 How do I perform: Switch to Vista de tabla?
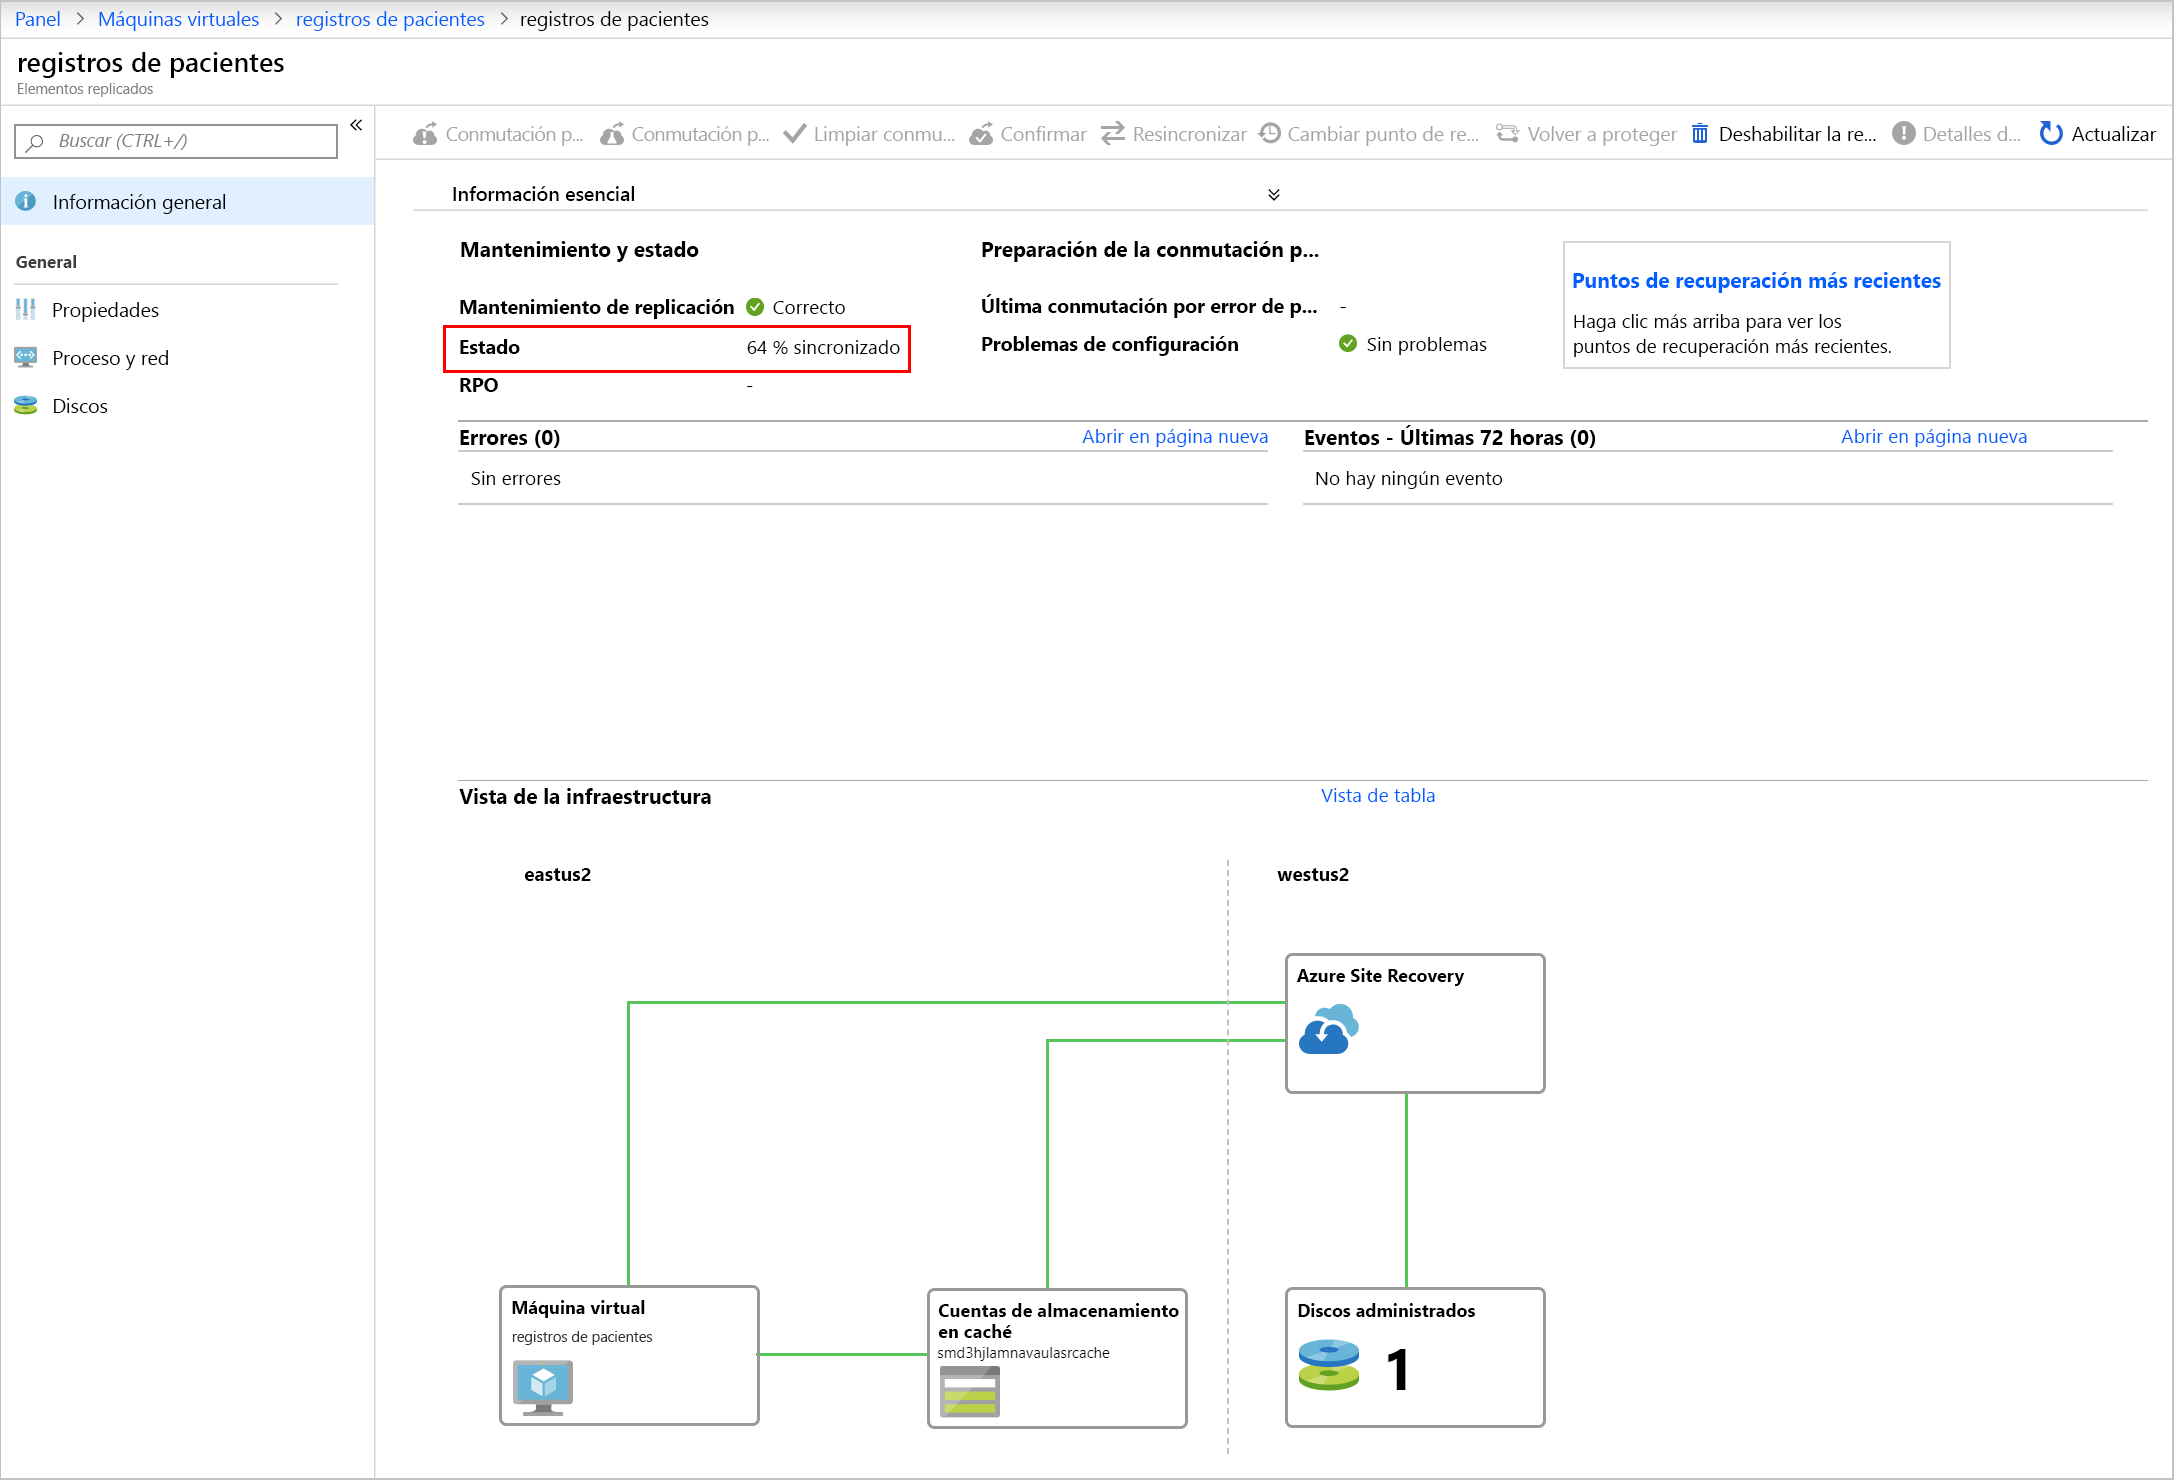1378,795
